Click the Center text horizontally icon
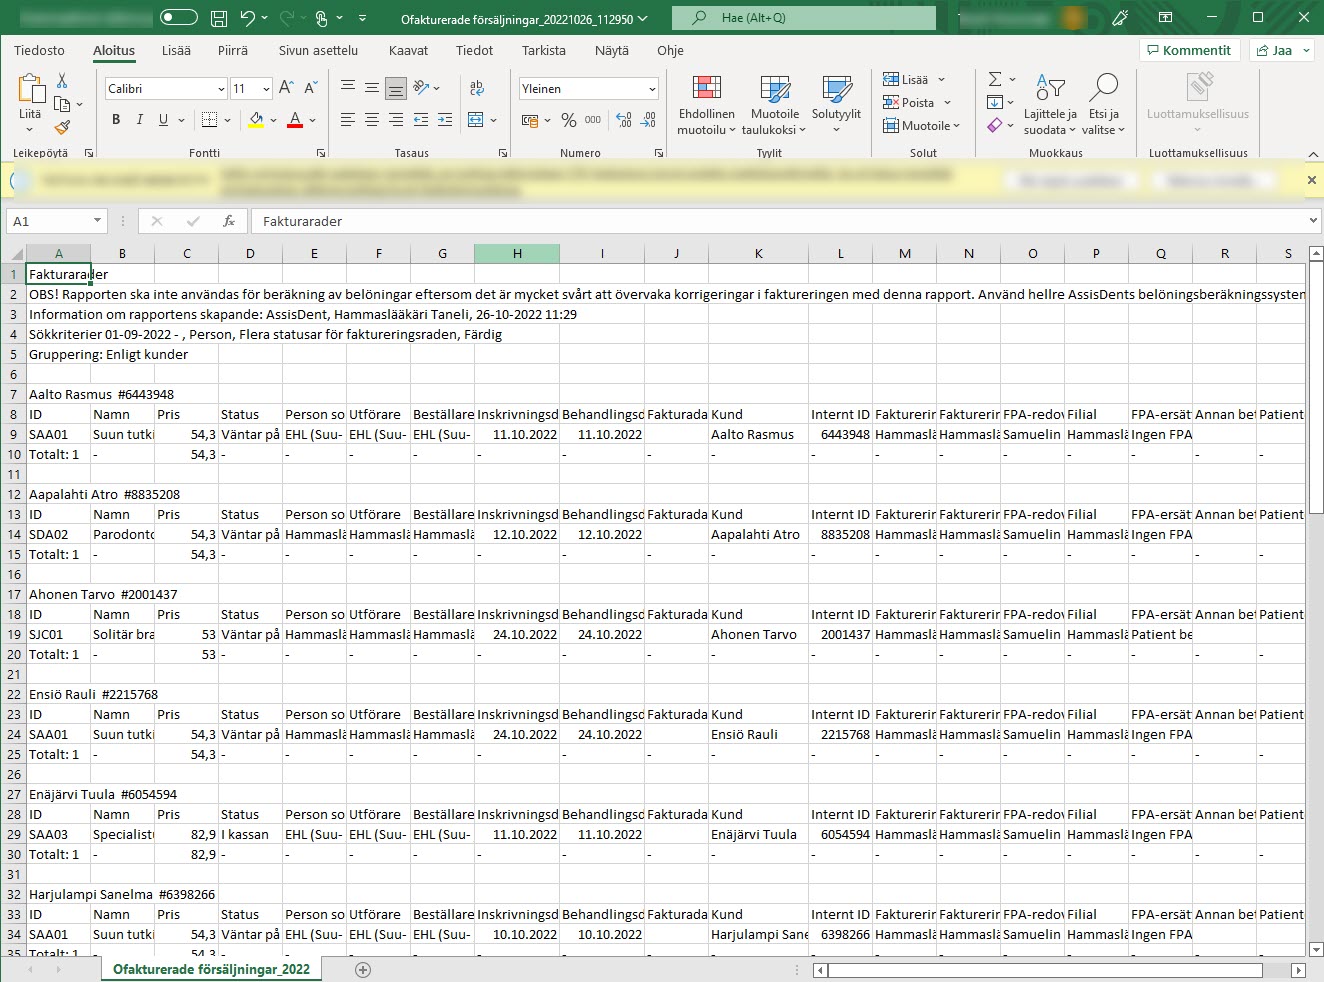The height and width of the screenshot is (982, 1324). tap(372, 120)
